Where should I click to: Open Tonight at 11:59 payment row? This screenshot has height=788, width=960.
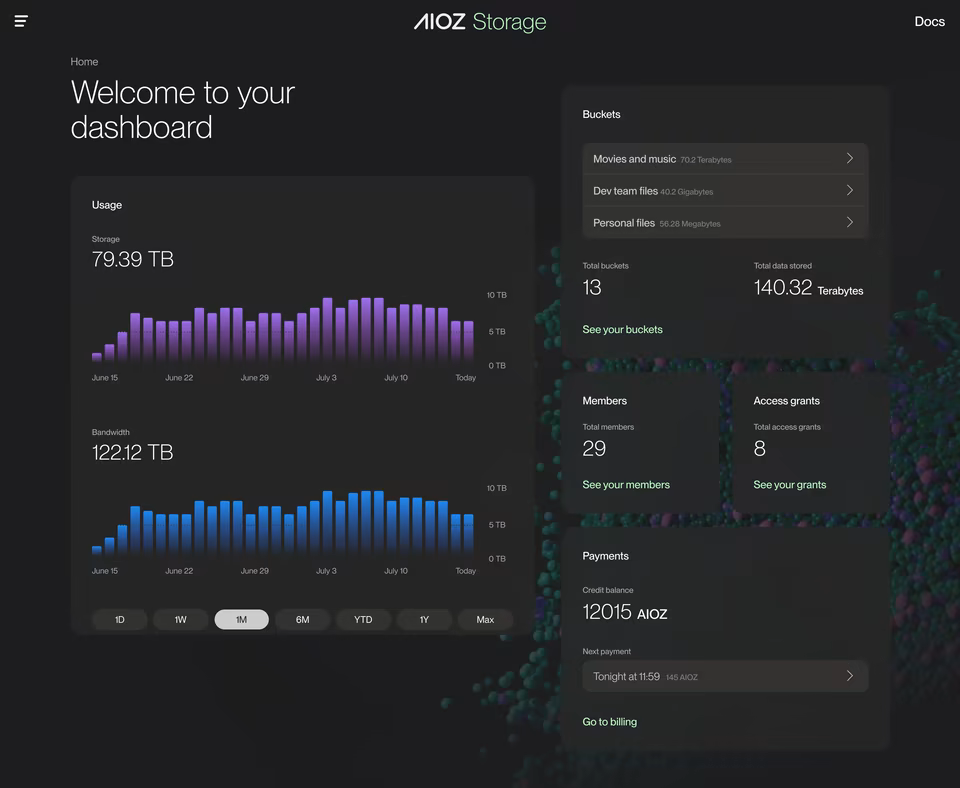point(725,676)
